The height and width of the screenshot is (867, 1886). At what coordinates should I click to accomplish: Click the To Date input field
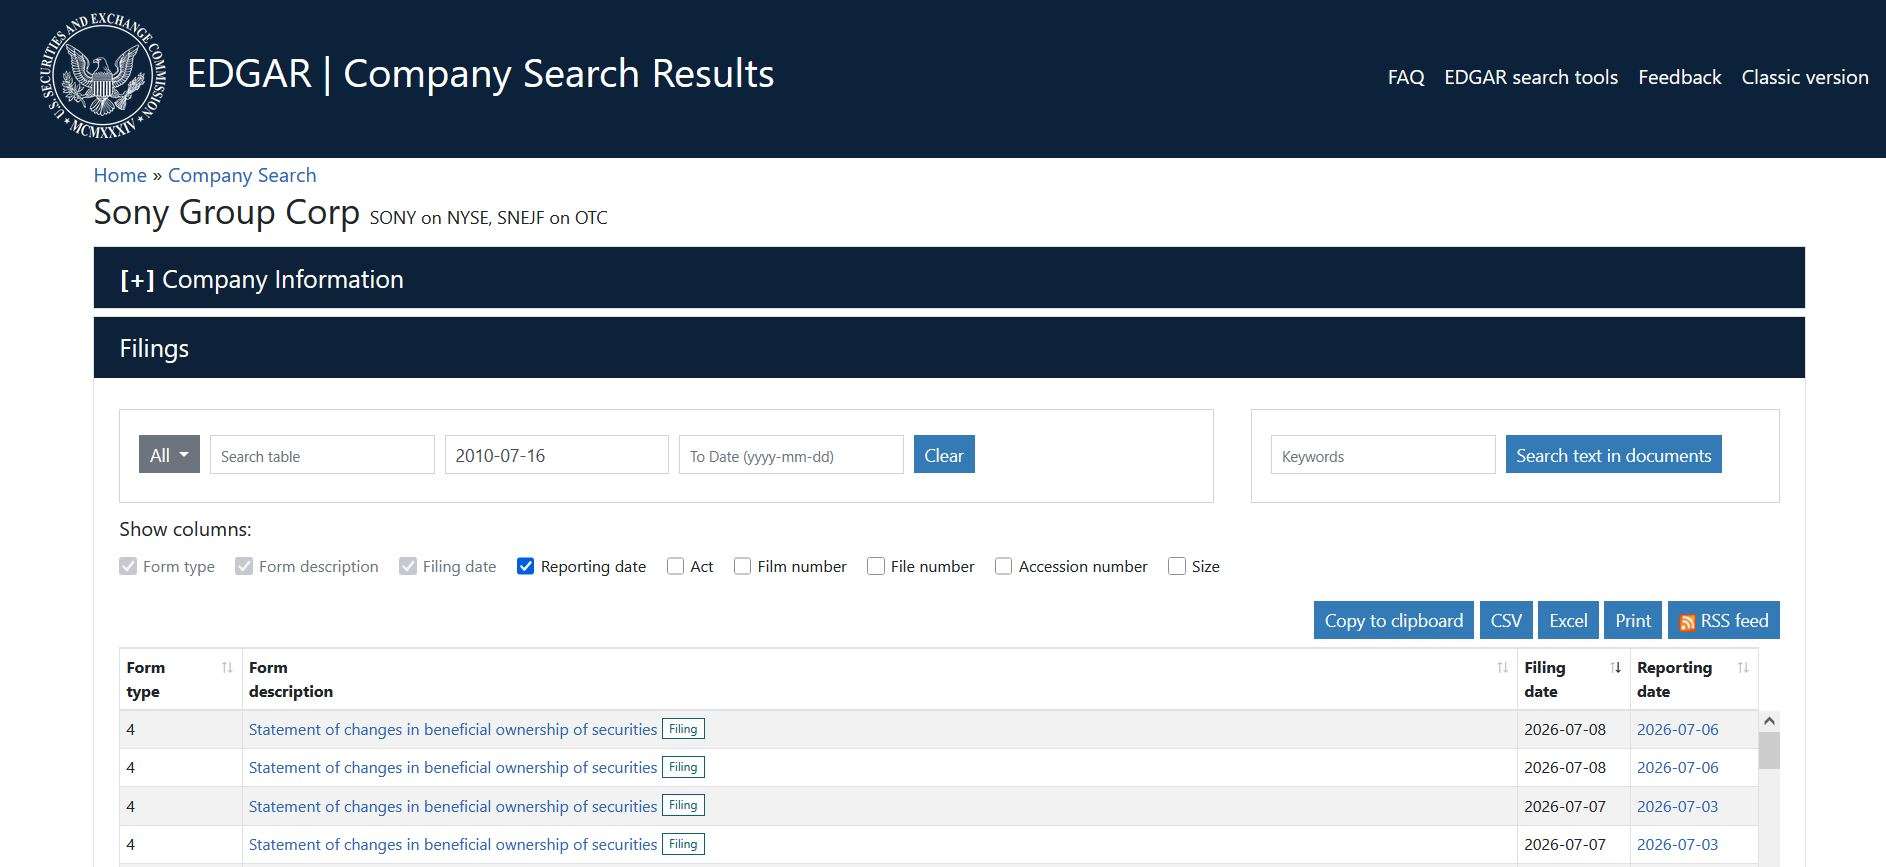pos(791,455)
